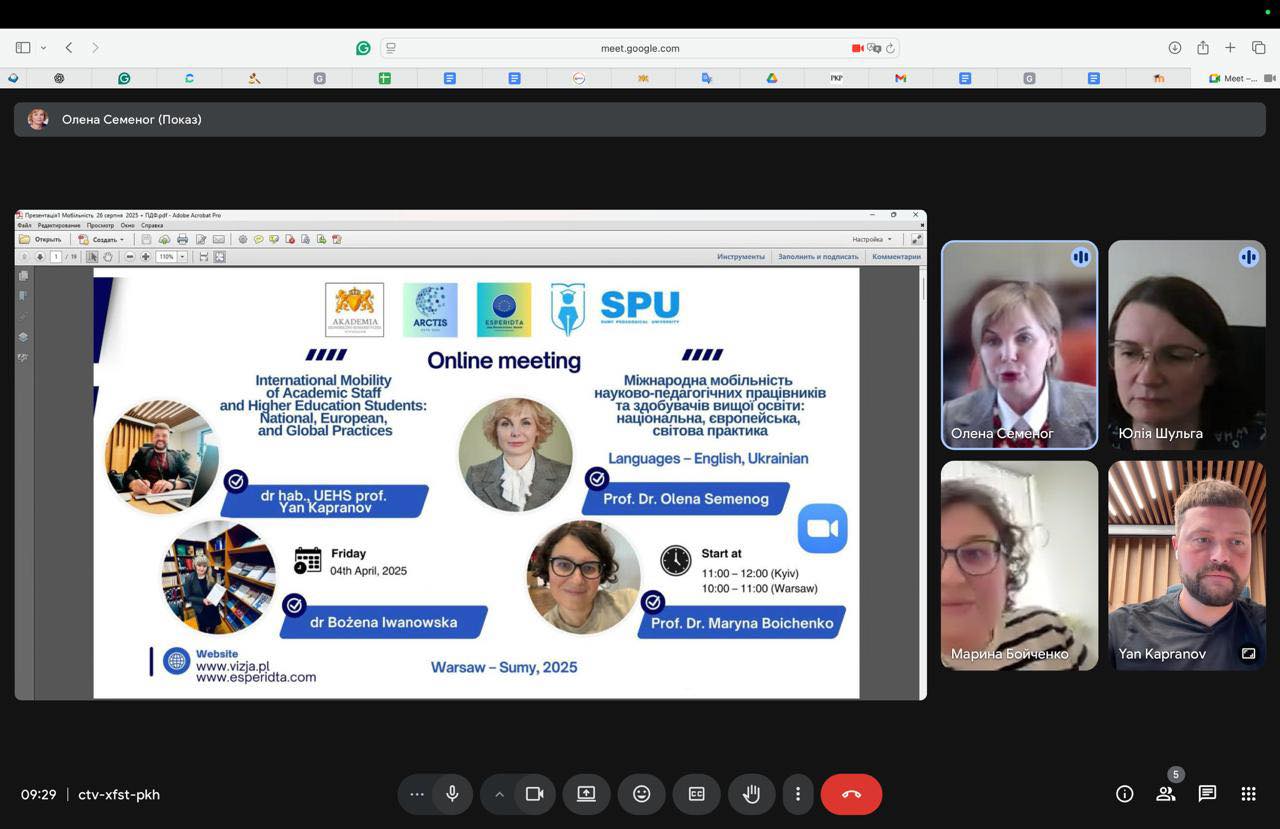Click the meeting code ctv-xfst-pkh
Screen dimensions: 1280x829
118,795
